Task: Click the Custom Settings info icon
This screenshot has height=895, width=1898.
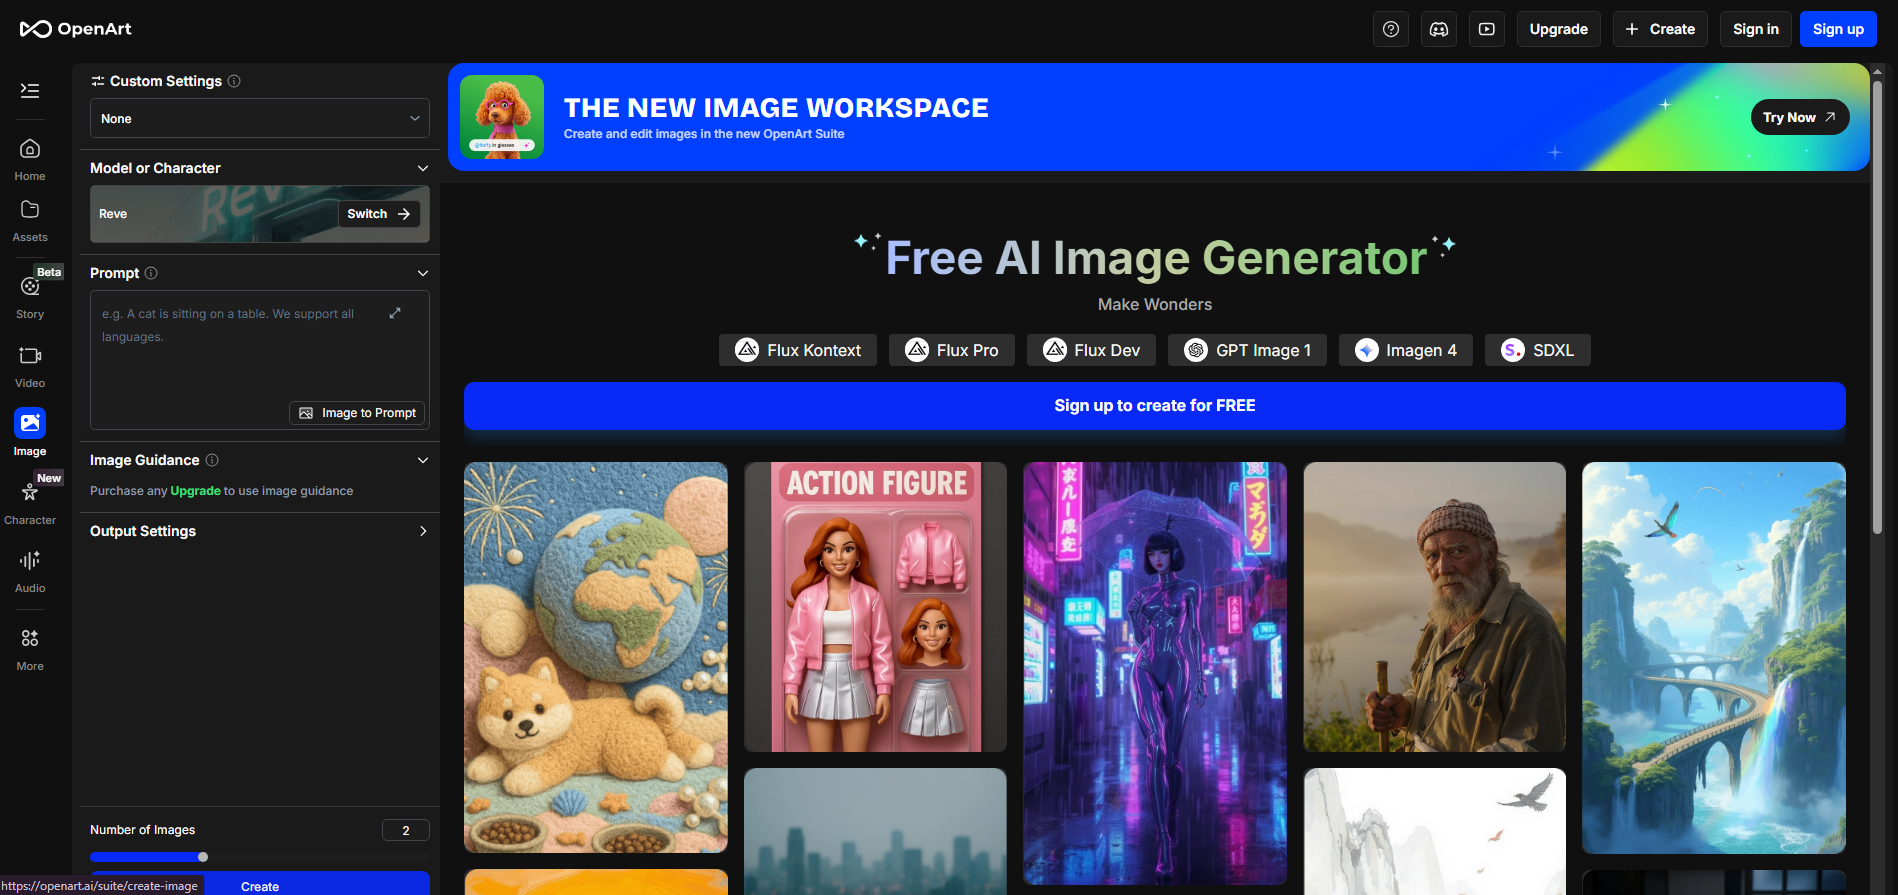Action: point(234,81)
